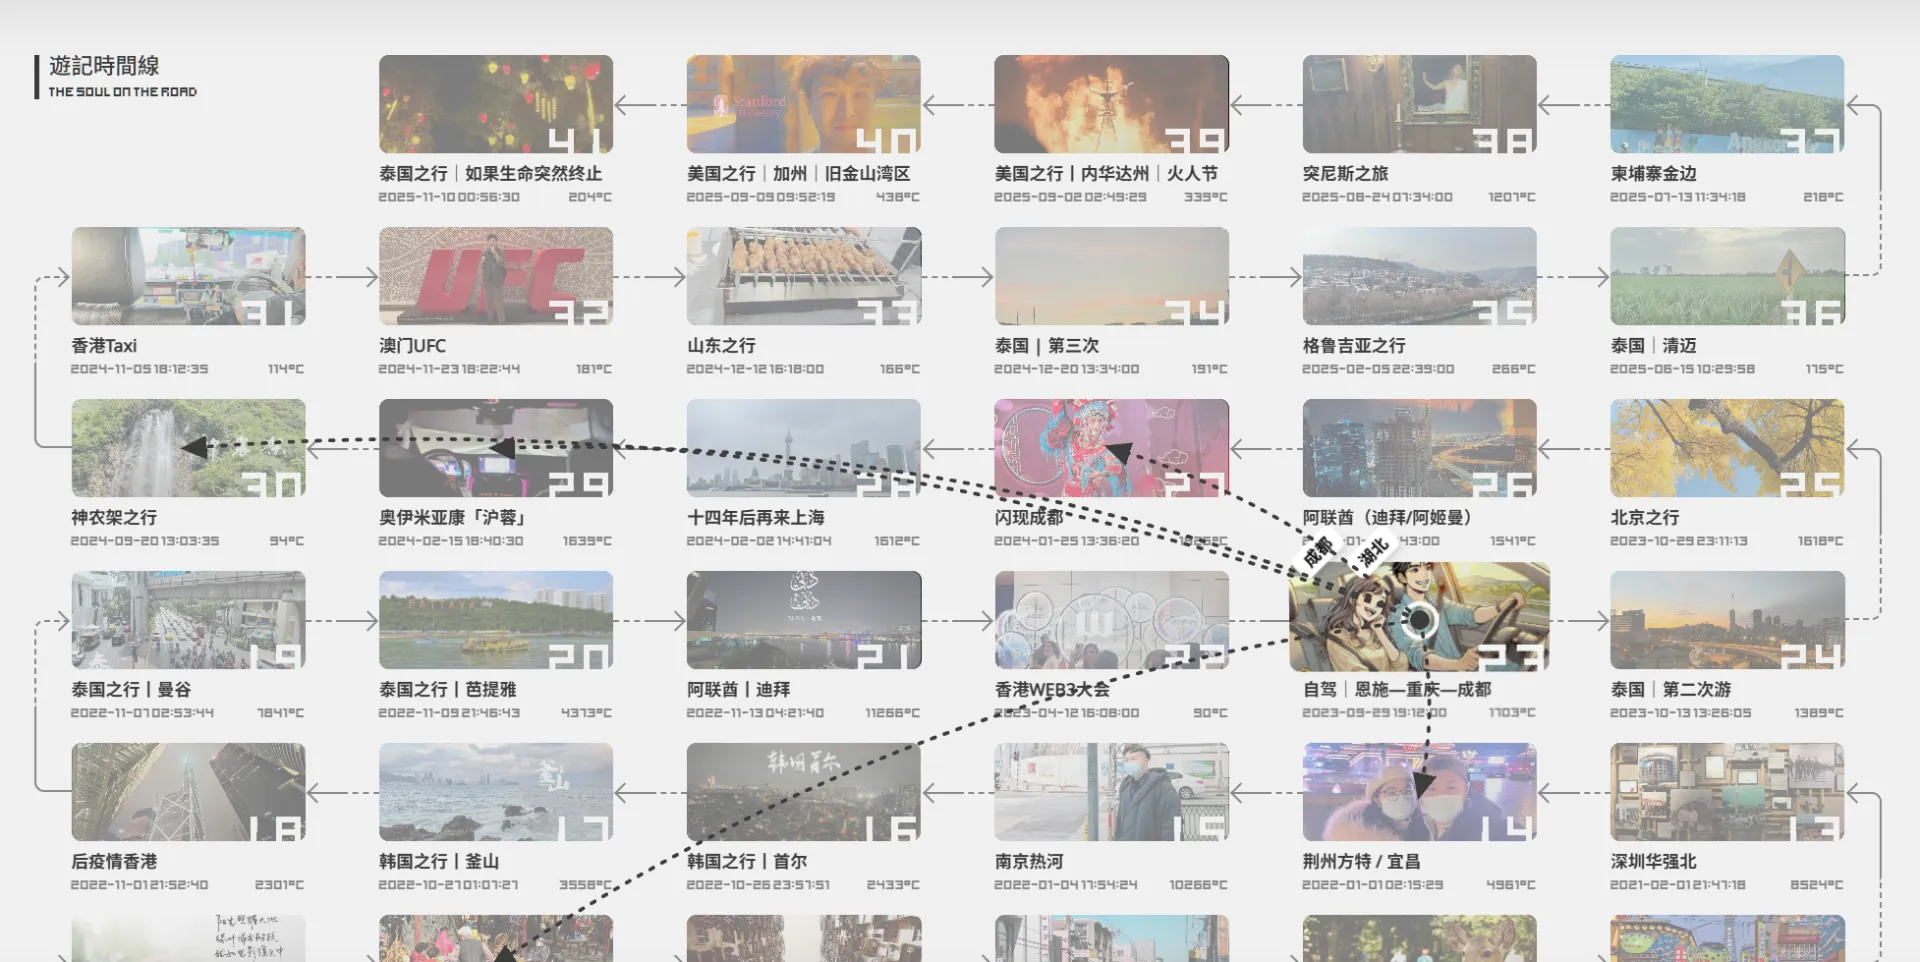This screenshot has width=1920, height=962.
Task: Open the 韩国之行 | 釜山 seaside thumbnail
Action: tap(495, 792)
